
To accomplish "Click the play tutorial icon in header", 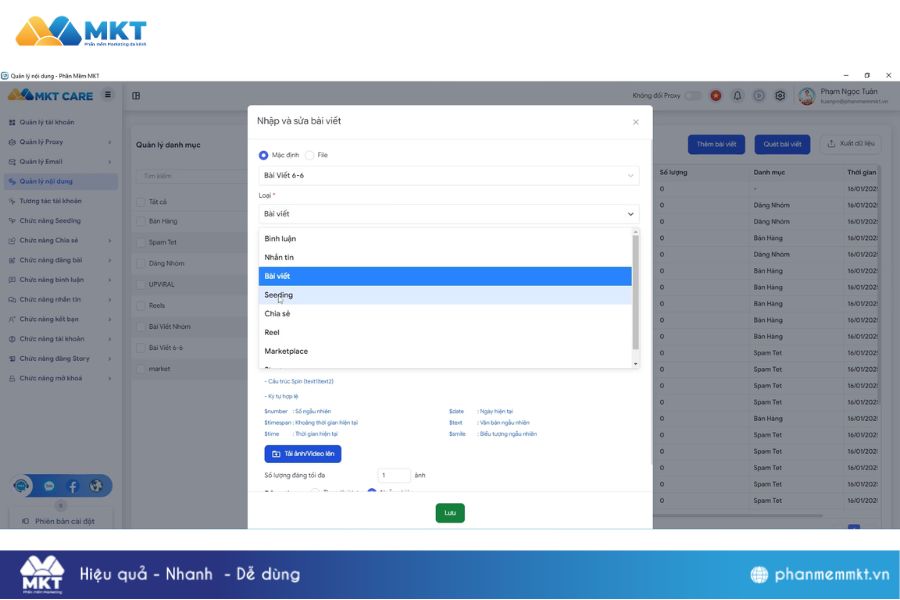I will tap(759, 96).
